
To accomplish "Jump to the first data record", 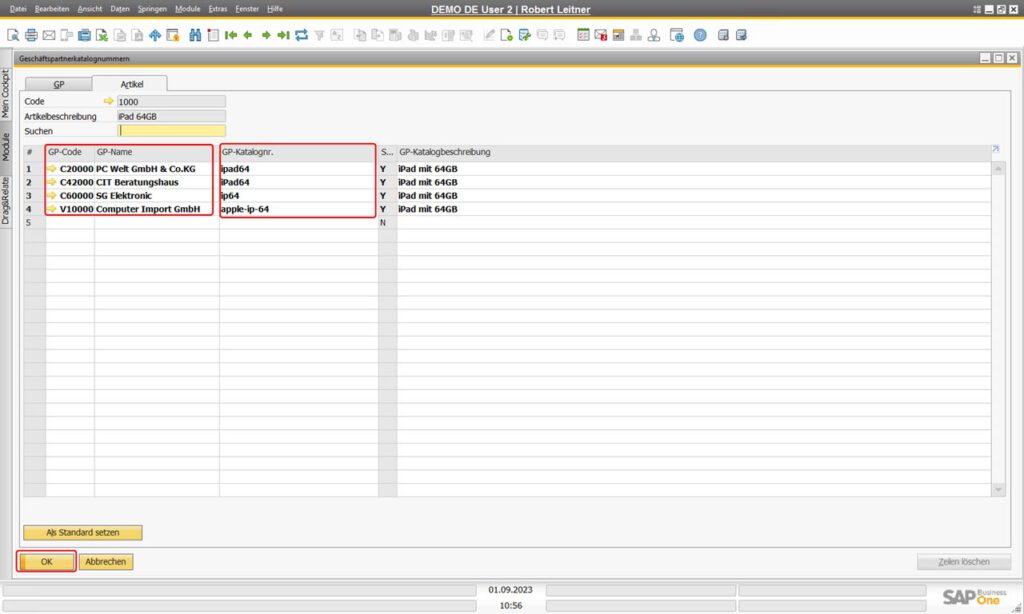I will click(231, 35).
